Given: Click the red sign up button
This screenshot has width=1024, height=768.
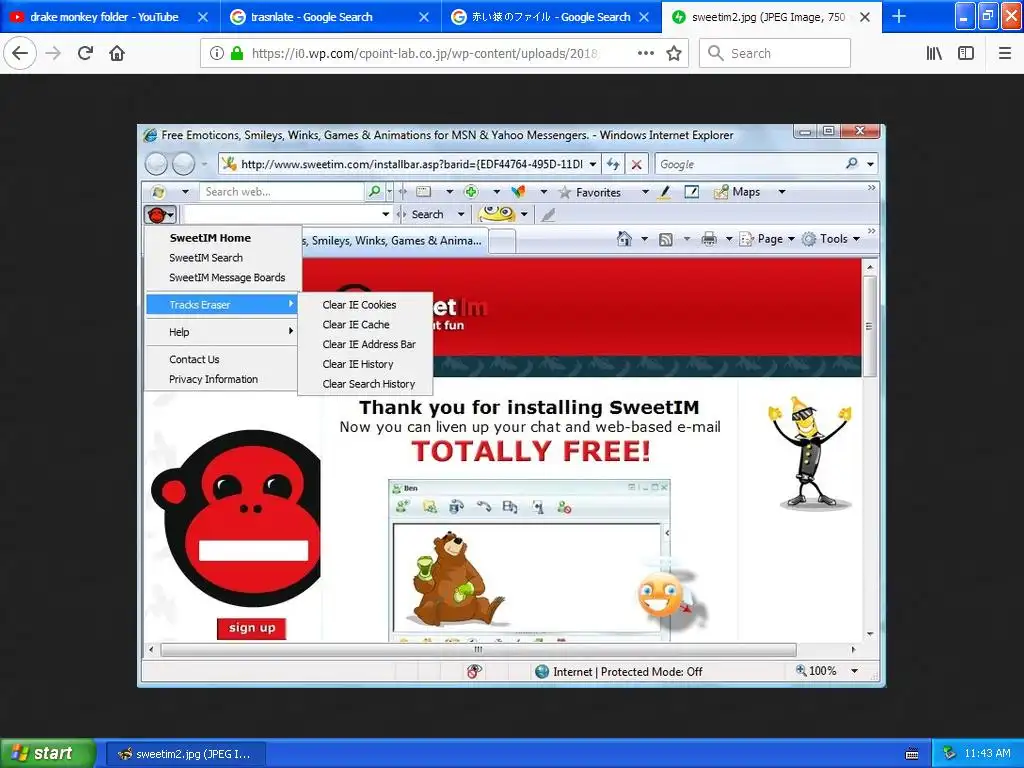Looking at the screenshot, I should 251,628.
